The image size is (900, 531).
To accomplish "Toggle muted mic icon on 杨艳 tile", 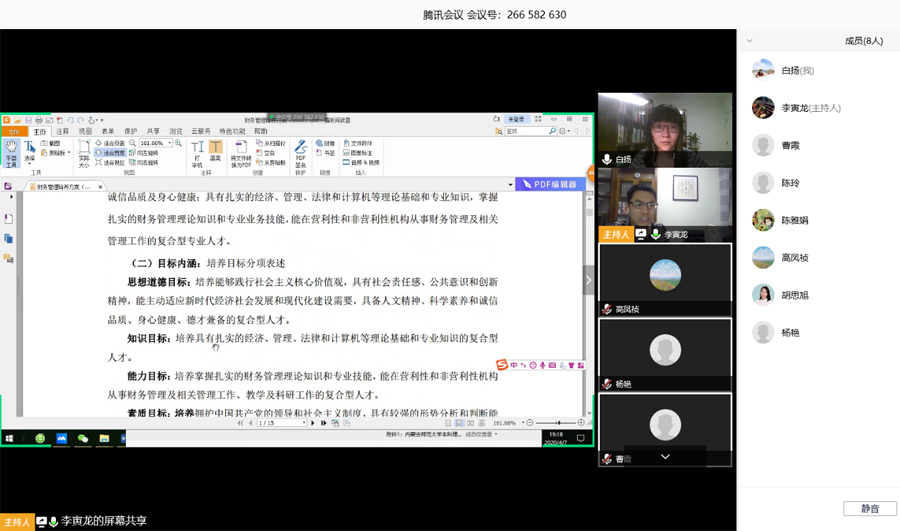I will pos(607,385).
